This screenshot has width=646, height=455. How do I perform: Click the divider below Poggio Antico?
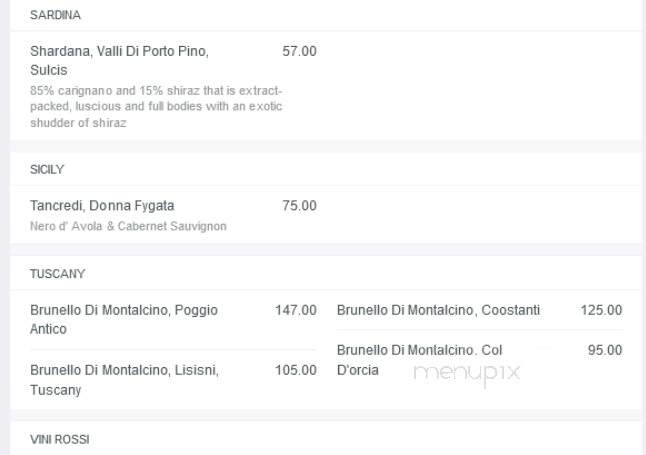[173, 350]
